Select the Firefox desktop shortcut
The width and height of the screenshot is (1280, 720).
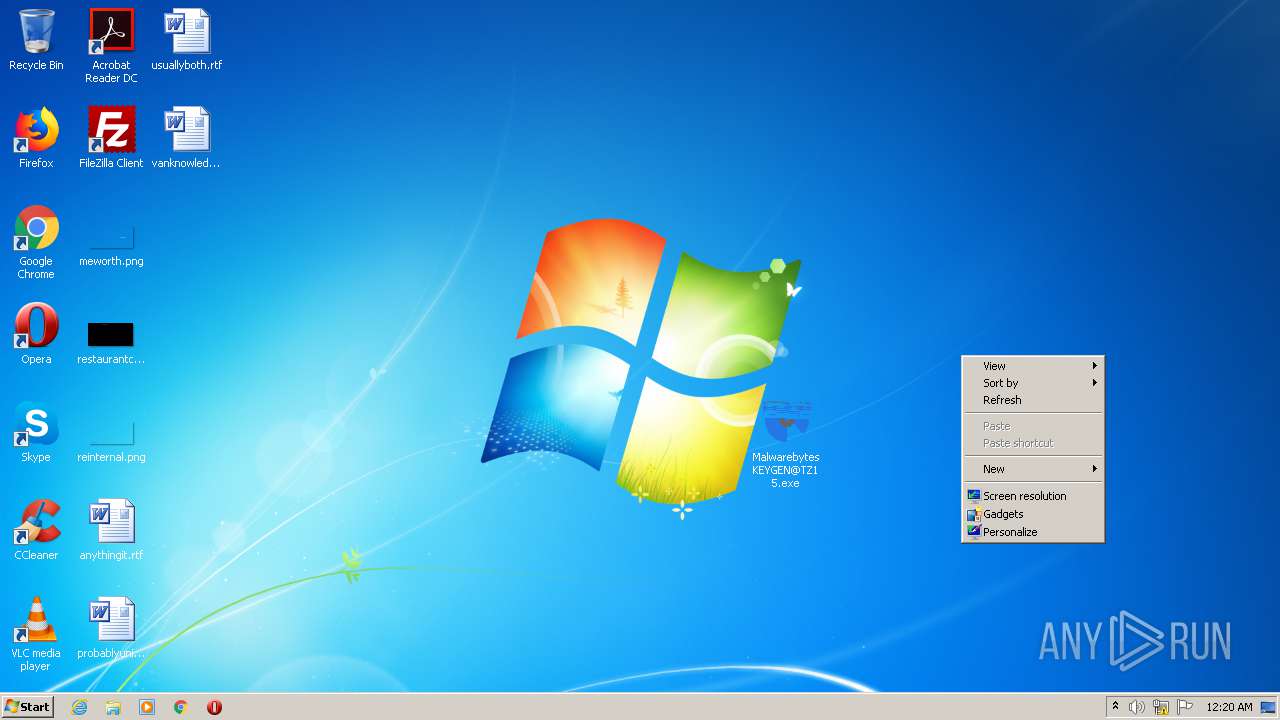click(36, 138)
